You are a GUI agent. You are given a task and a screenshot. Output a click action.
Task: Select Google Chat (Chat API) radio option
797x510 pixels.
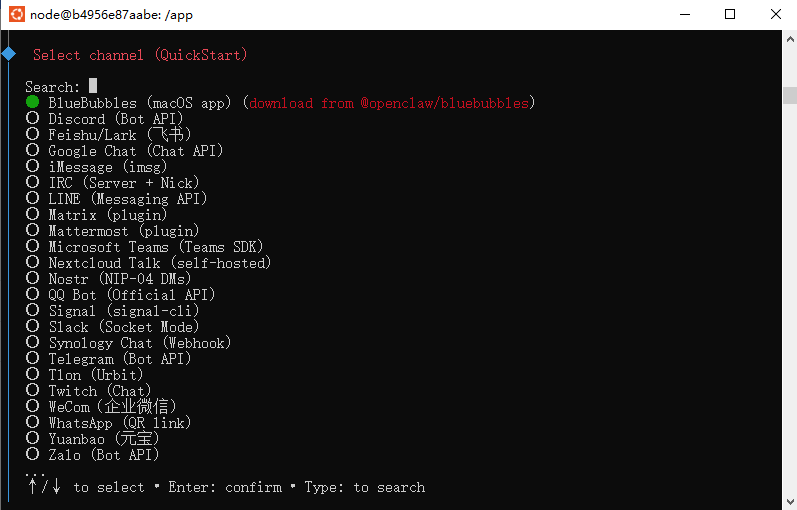[33, 150]
